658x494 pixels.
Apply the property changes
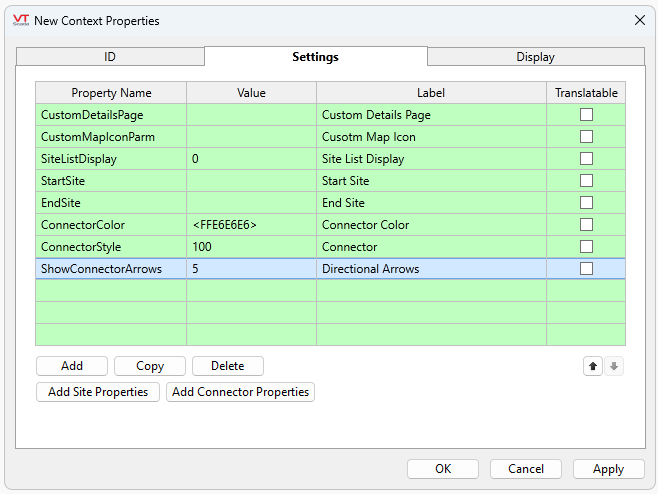[x=608, y=469]
